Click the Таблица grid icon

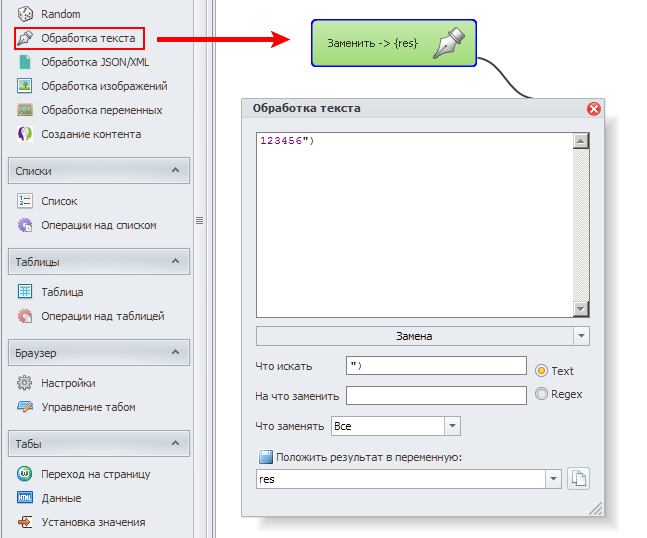[25, 292]
